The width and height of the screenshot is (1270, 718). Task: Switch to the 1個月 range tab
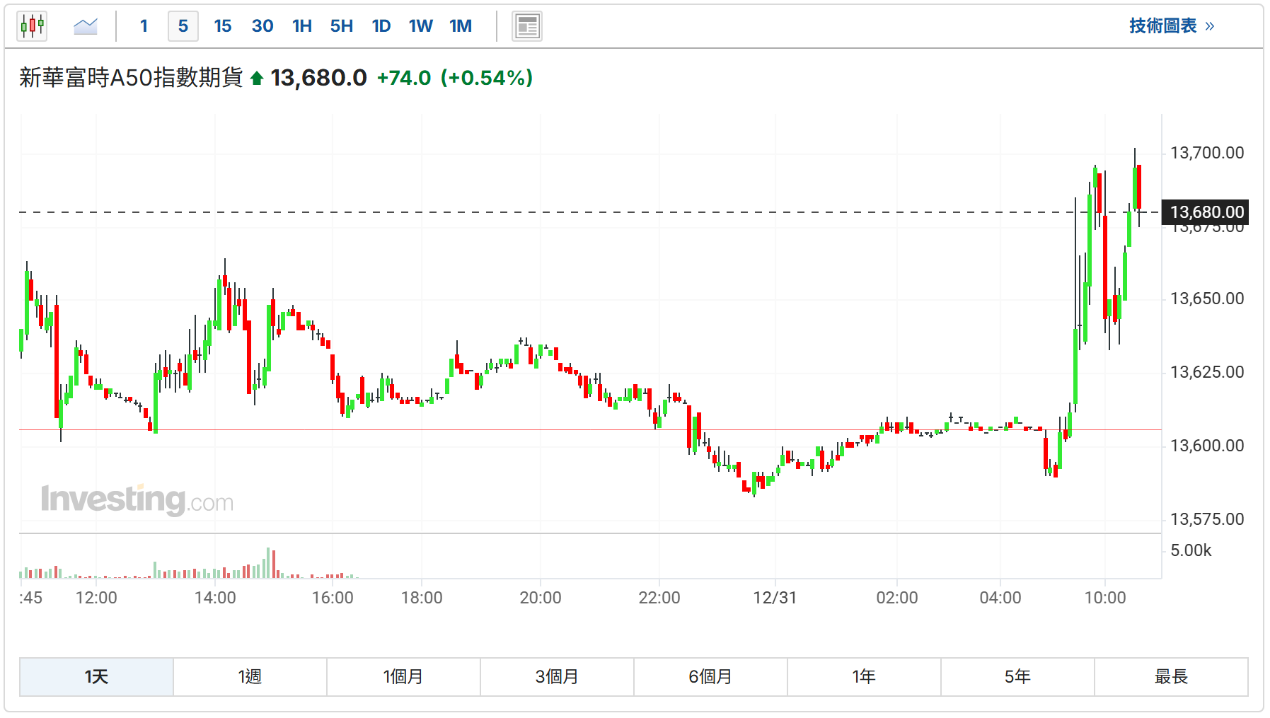tap(403, 677)
